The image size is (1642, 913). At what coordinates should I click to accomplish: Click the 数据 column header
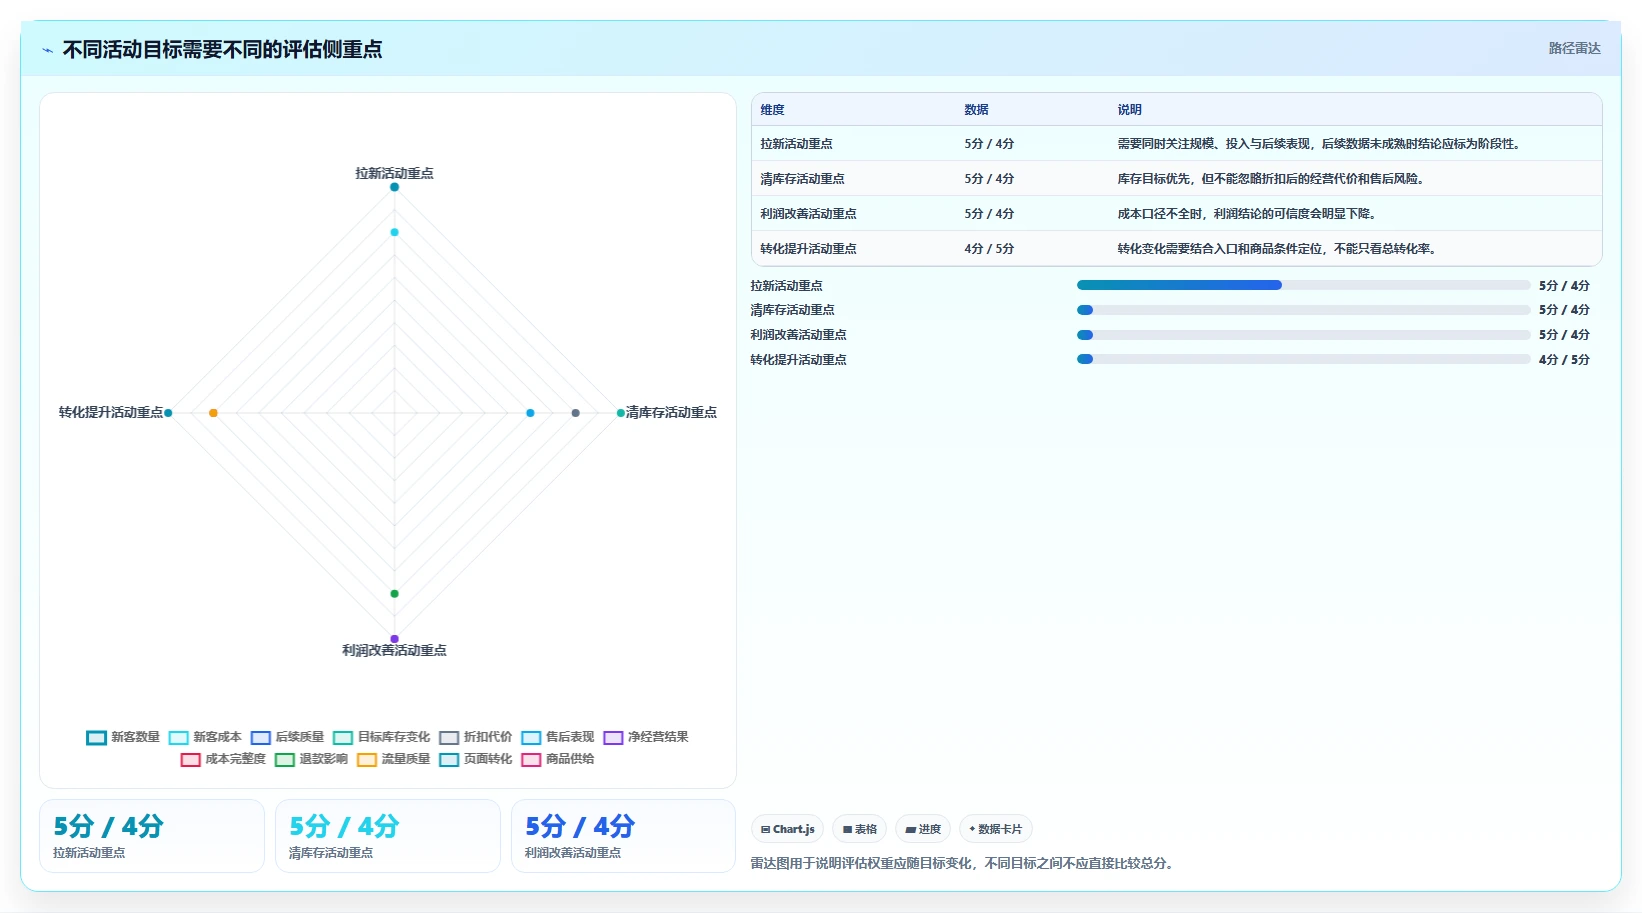(x=976, y=110)
